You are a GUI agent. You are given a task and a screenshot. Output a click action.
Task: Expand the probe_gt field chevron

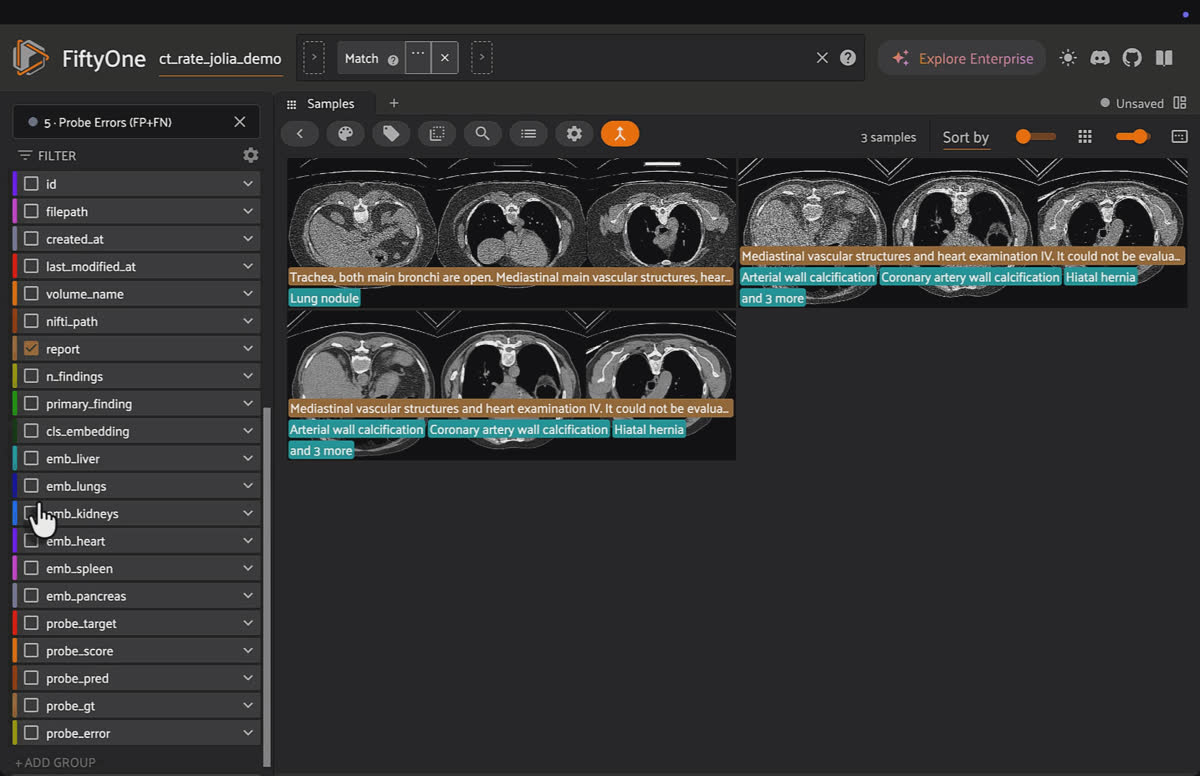pyautogui.click(x=248, y=706)
